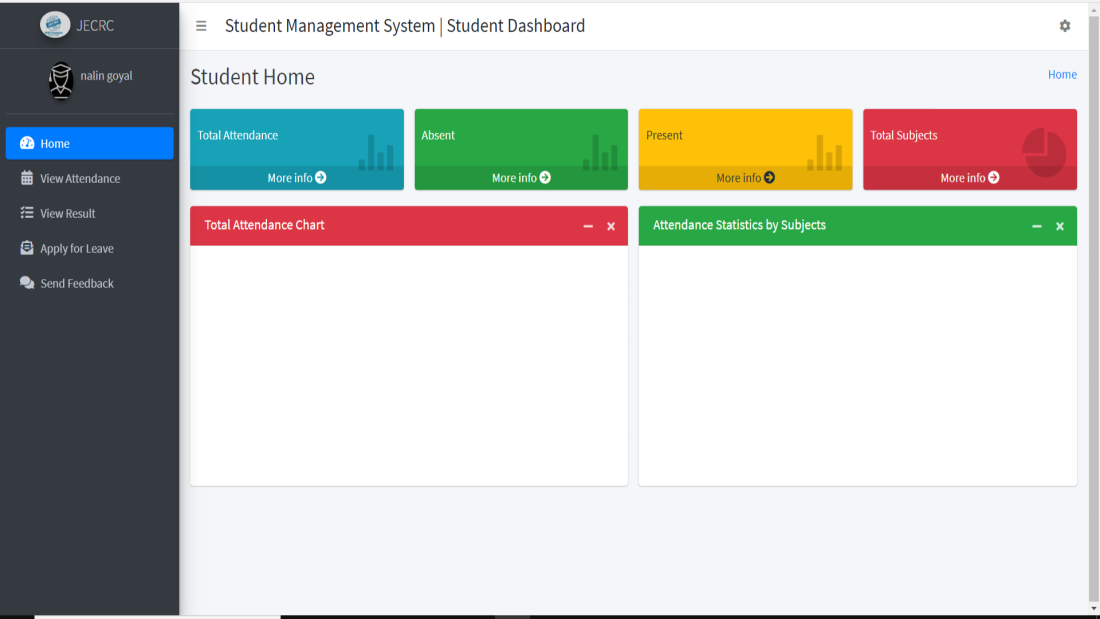Open View Attendance from sidebar
Screen dimensions: 1100x619
[80, 178]
